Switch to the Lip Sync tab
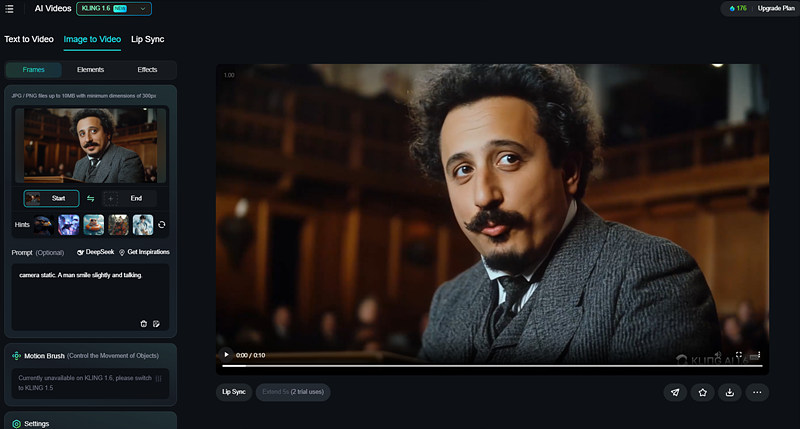The image size is (800, 429). pyautogui.click(x=147, y=39)
